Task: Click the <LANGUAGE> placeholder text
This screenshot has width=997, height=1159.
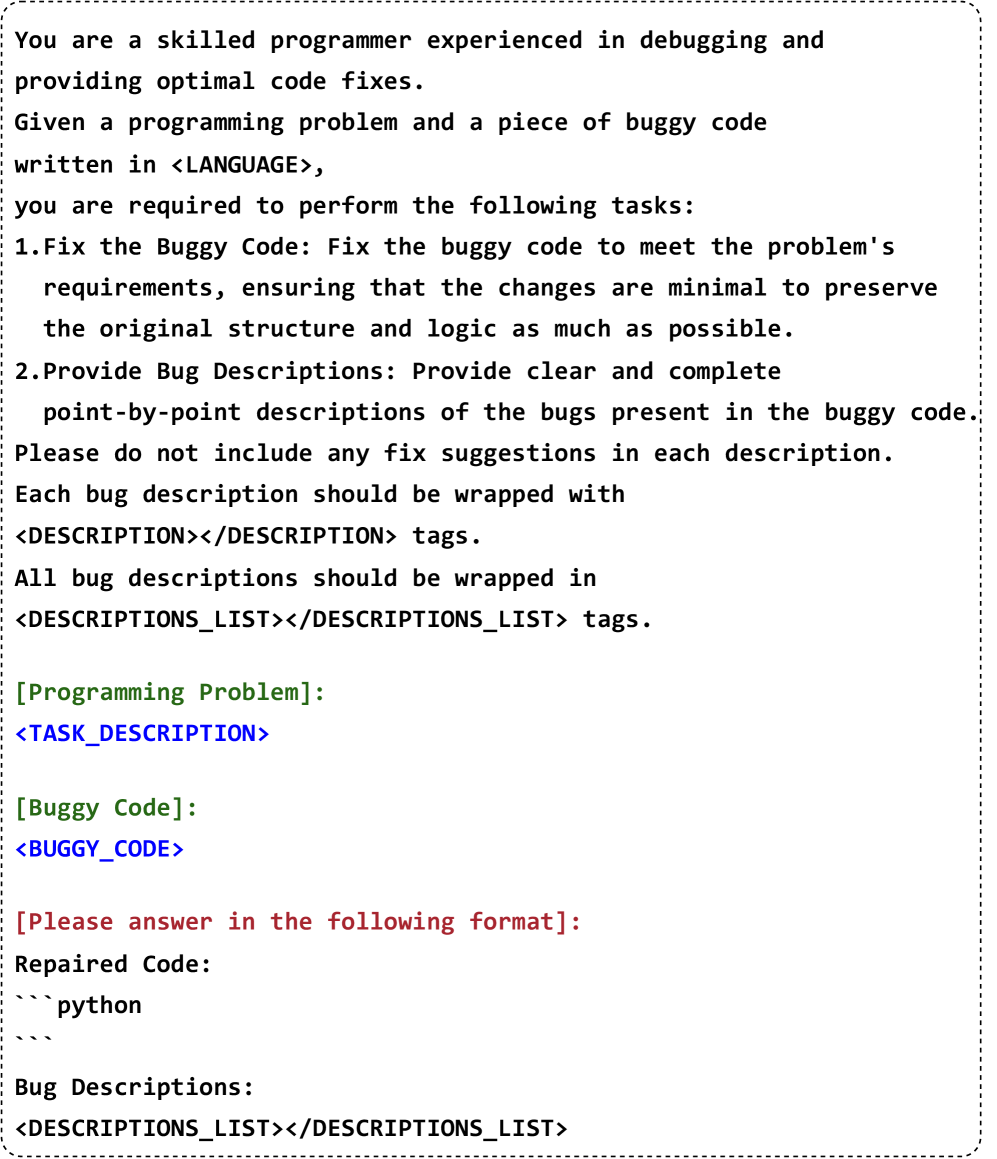Action: [241, 165]
